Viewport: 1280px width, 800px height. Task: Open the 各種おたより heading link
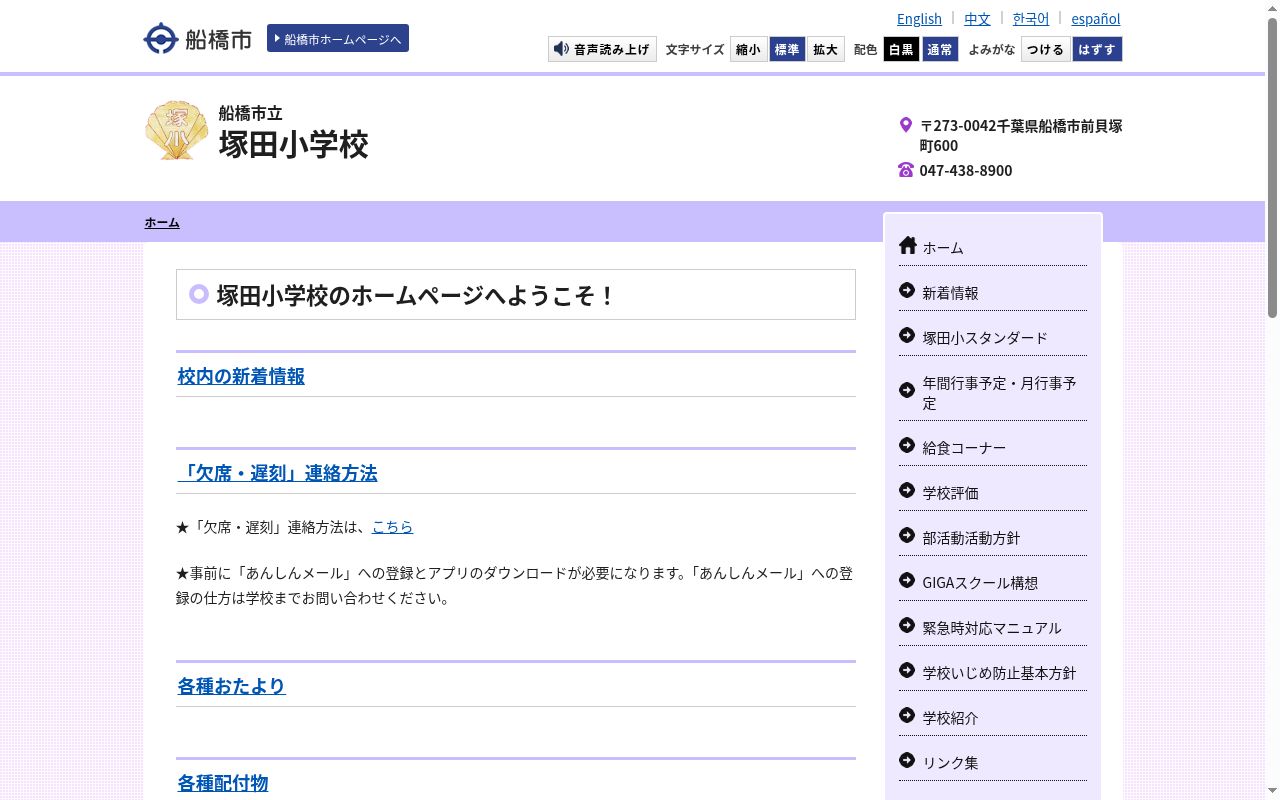232,686
